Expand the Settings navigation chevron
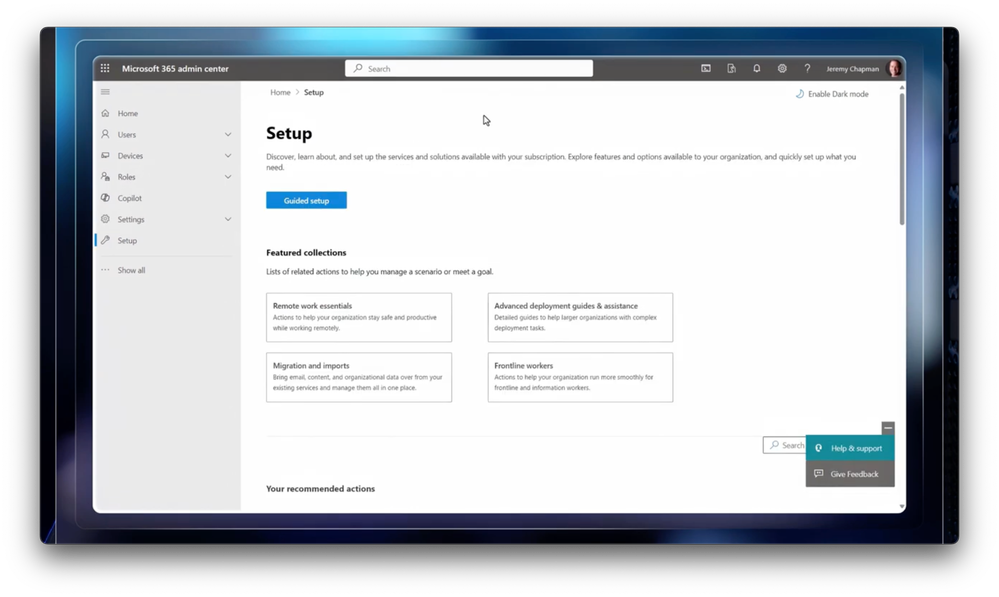 [228, 219]
